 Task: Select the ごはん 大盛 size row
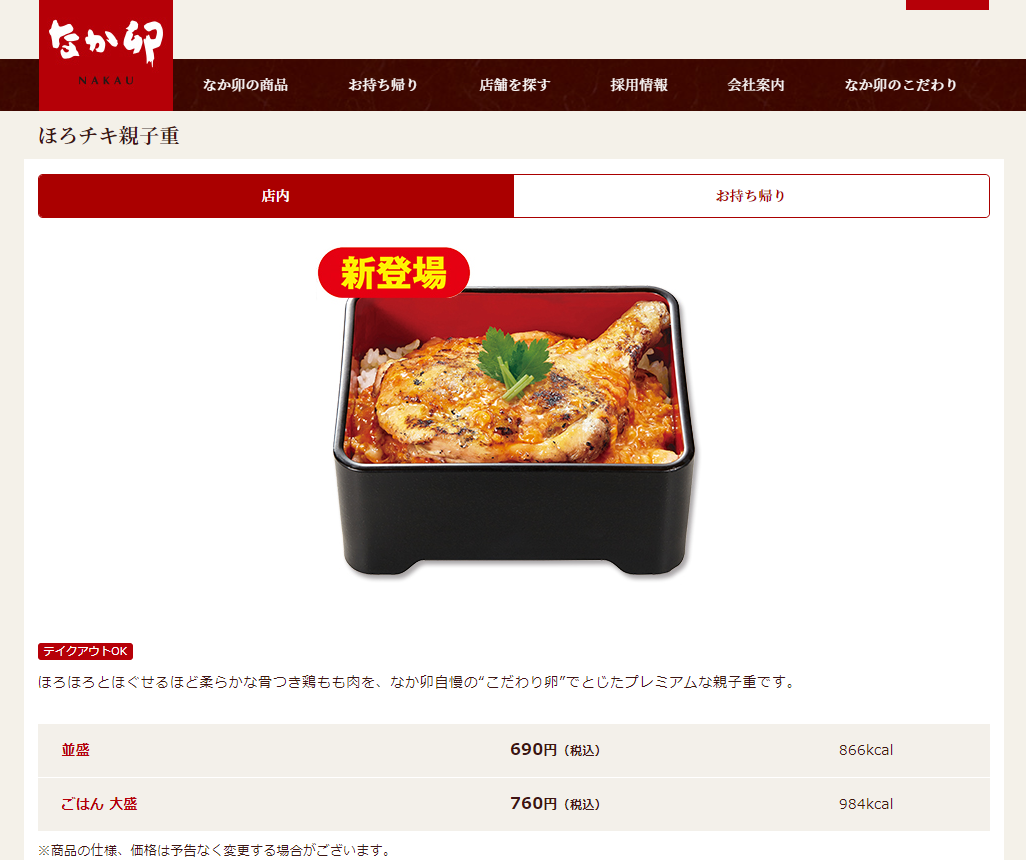point(514,804)
